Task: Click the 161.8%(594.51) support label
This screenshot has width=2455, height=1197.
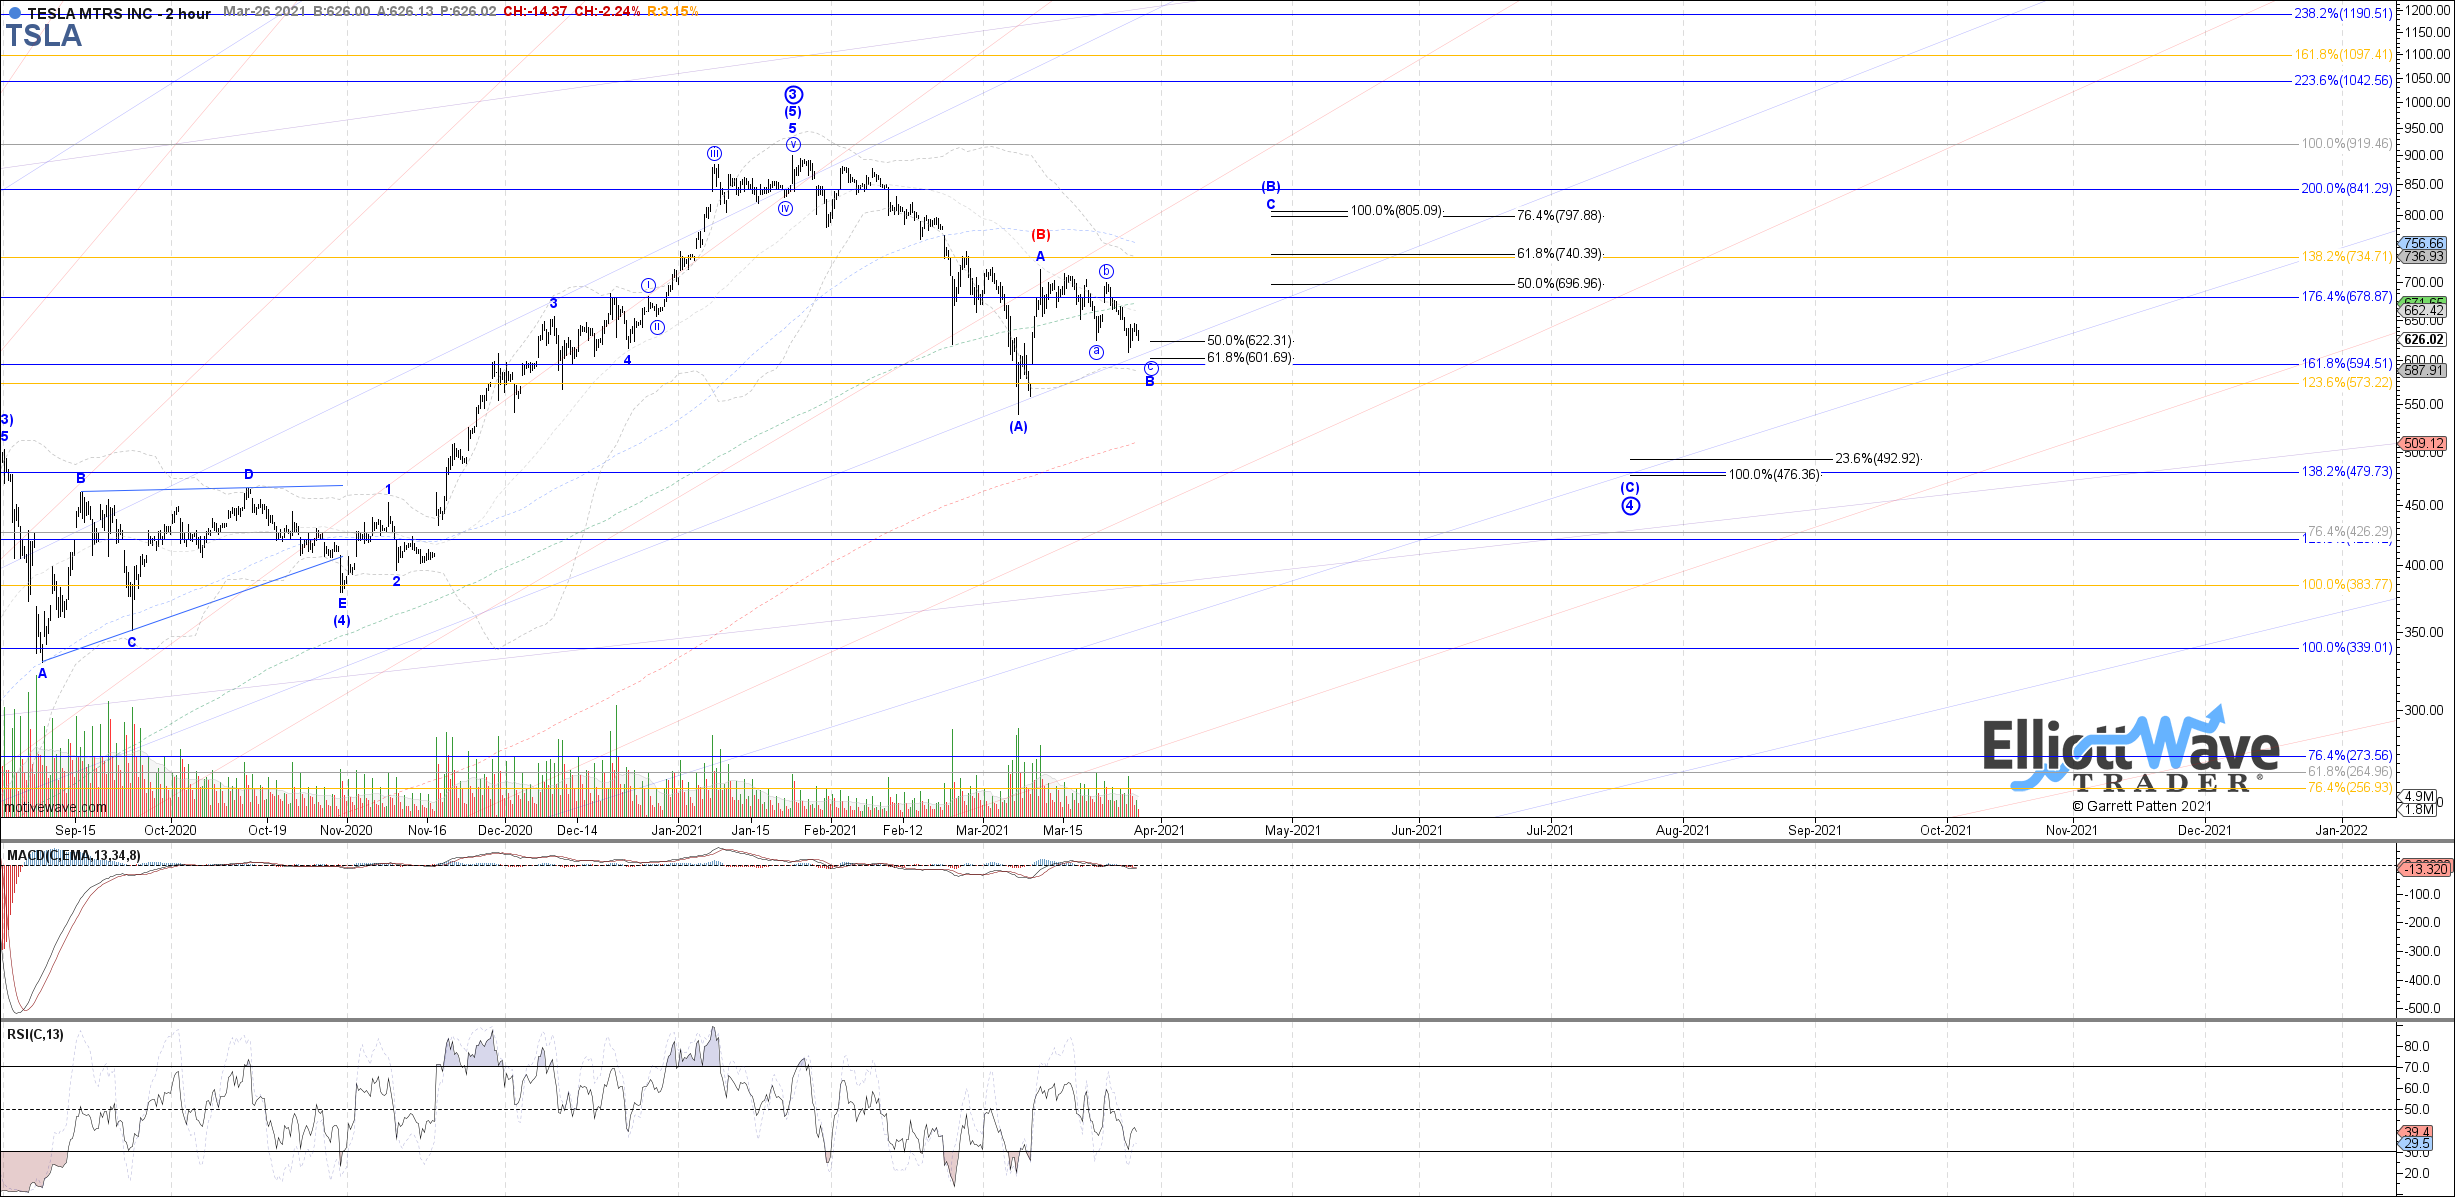Action: coord(2347,364)
